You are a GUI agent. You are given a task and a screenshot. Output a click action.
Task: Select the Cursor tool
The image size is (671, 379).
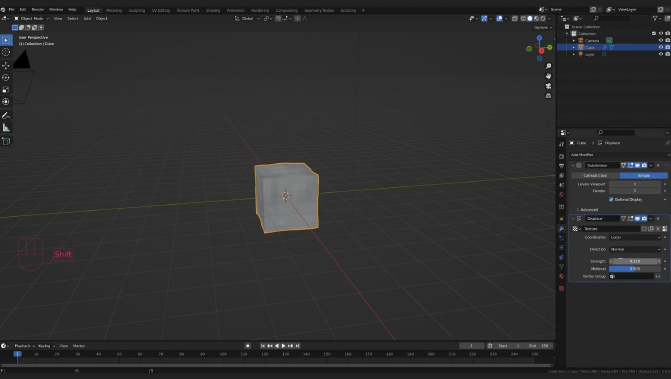pyautogui.click(x=6, y=52)
